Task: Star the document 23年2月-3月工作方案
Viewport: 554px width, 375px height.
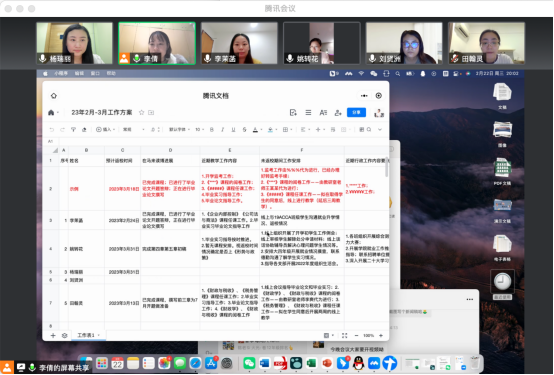Action: (141, 112)
